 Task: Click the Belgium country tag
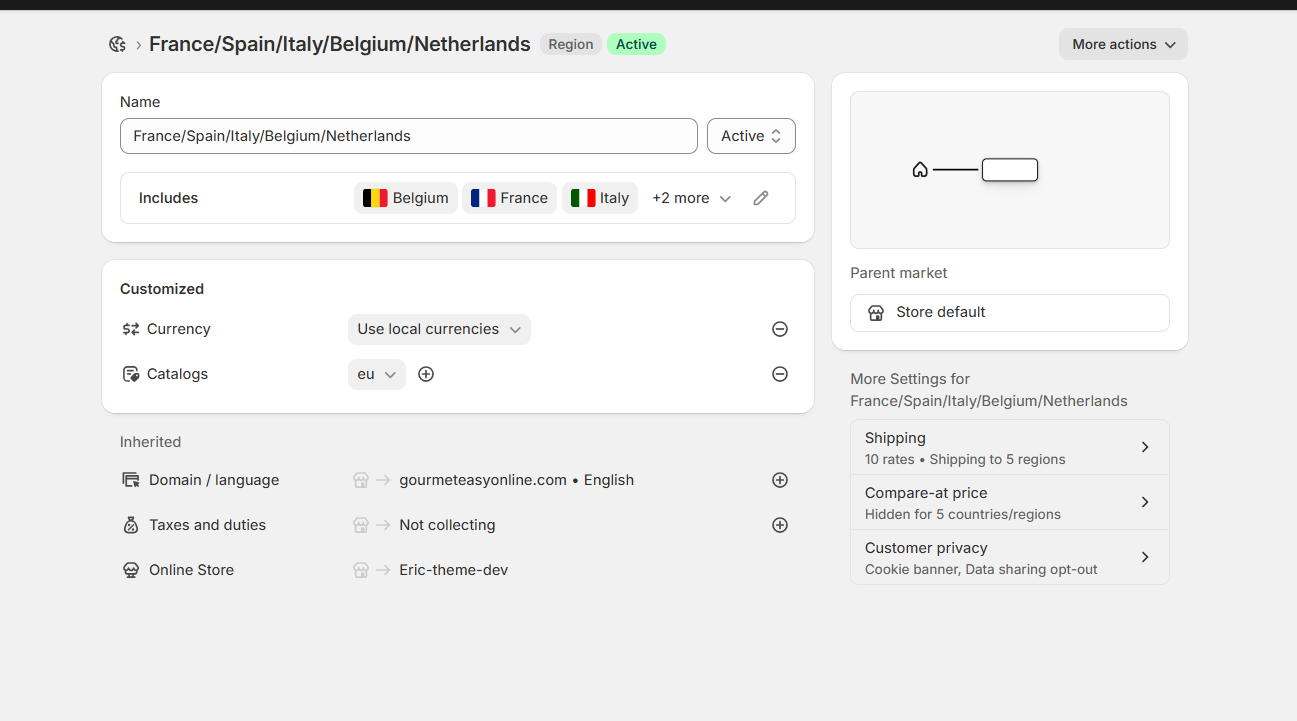pos(406,198)
